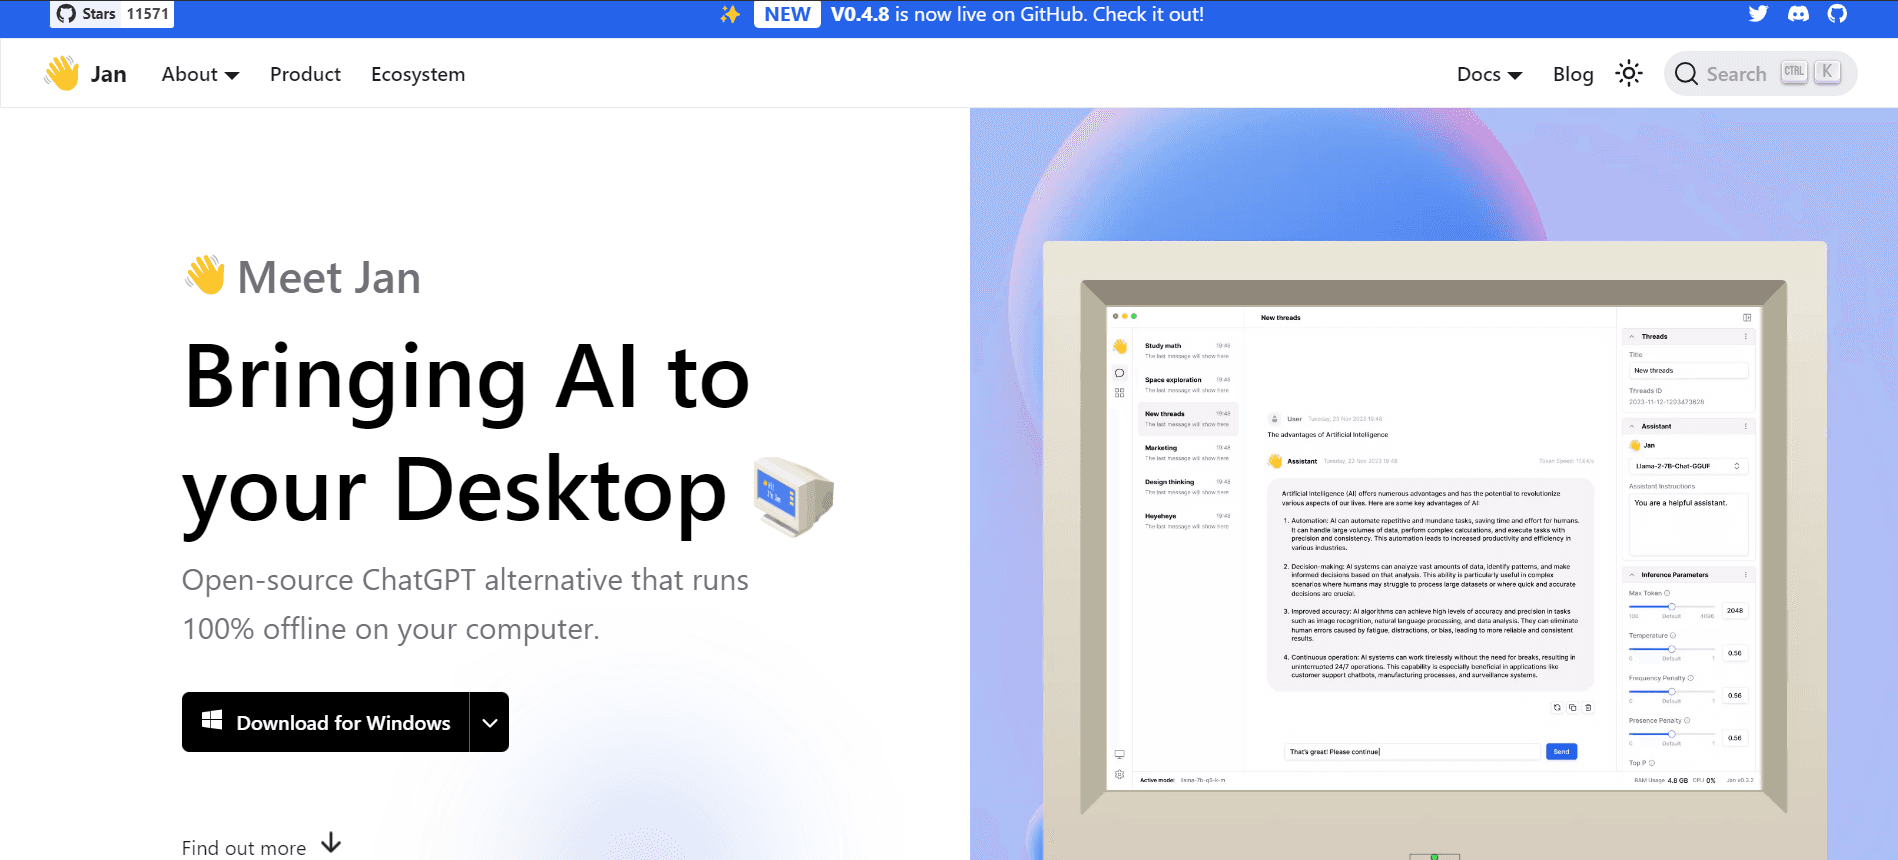Open the Product menu item
The image size is (1898, 860).
pyautogui.click(x=305, y=74)
